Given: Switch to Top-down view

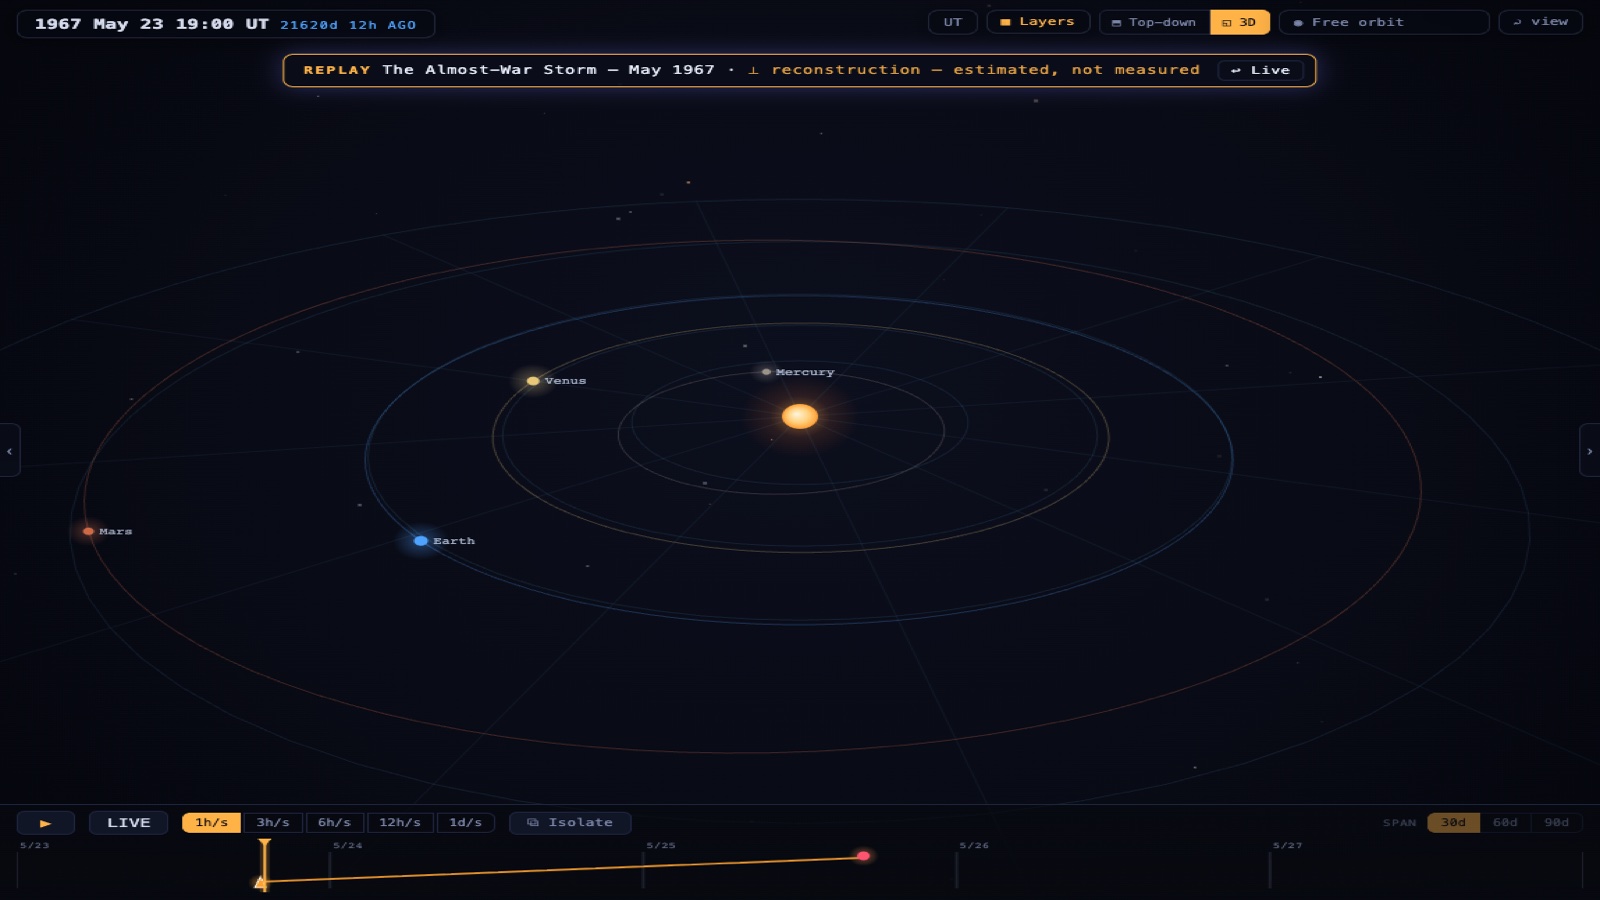Looking at the screenshot, I should (1155, 22).
